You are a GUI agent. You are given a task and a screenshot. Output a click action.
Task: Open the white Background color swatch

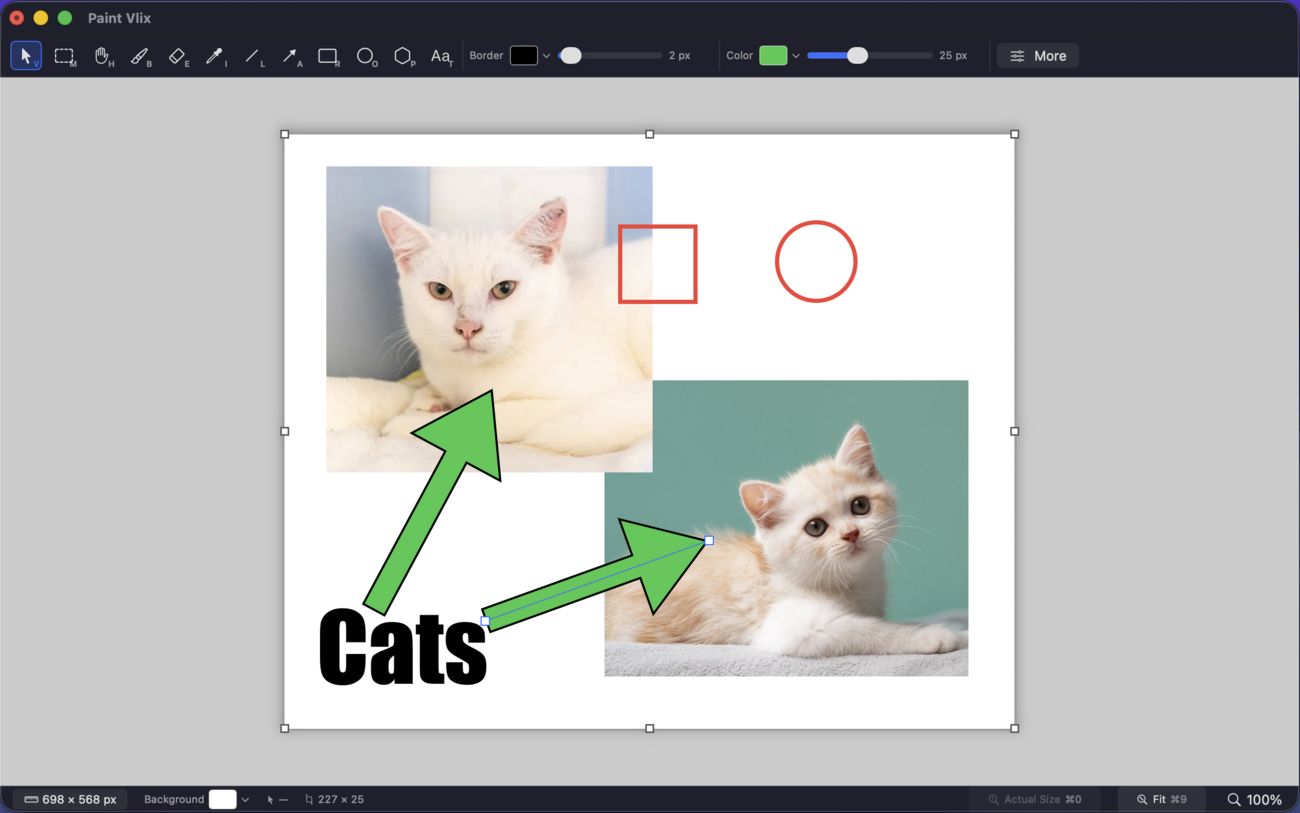click(223, 799)
